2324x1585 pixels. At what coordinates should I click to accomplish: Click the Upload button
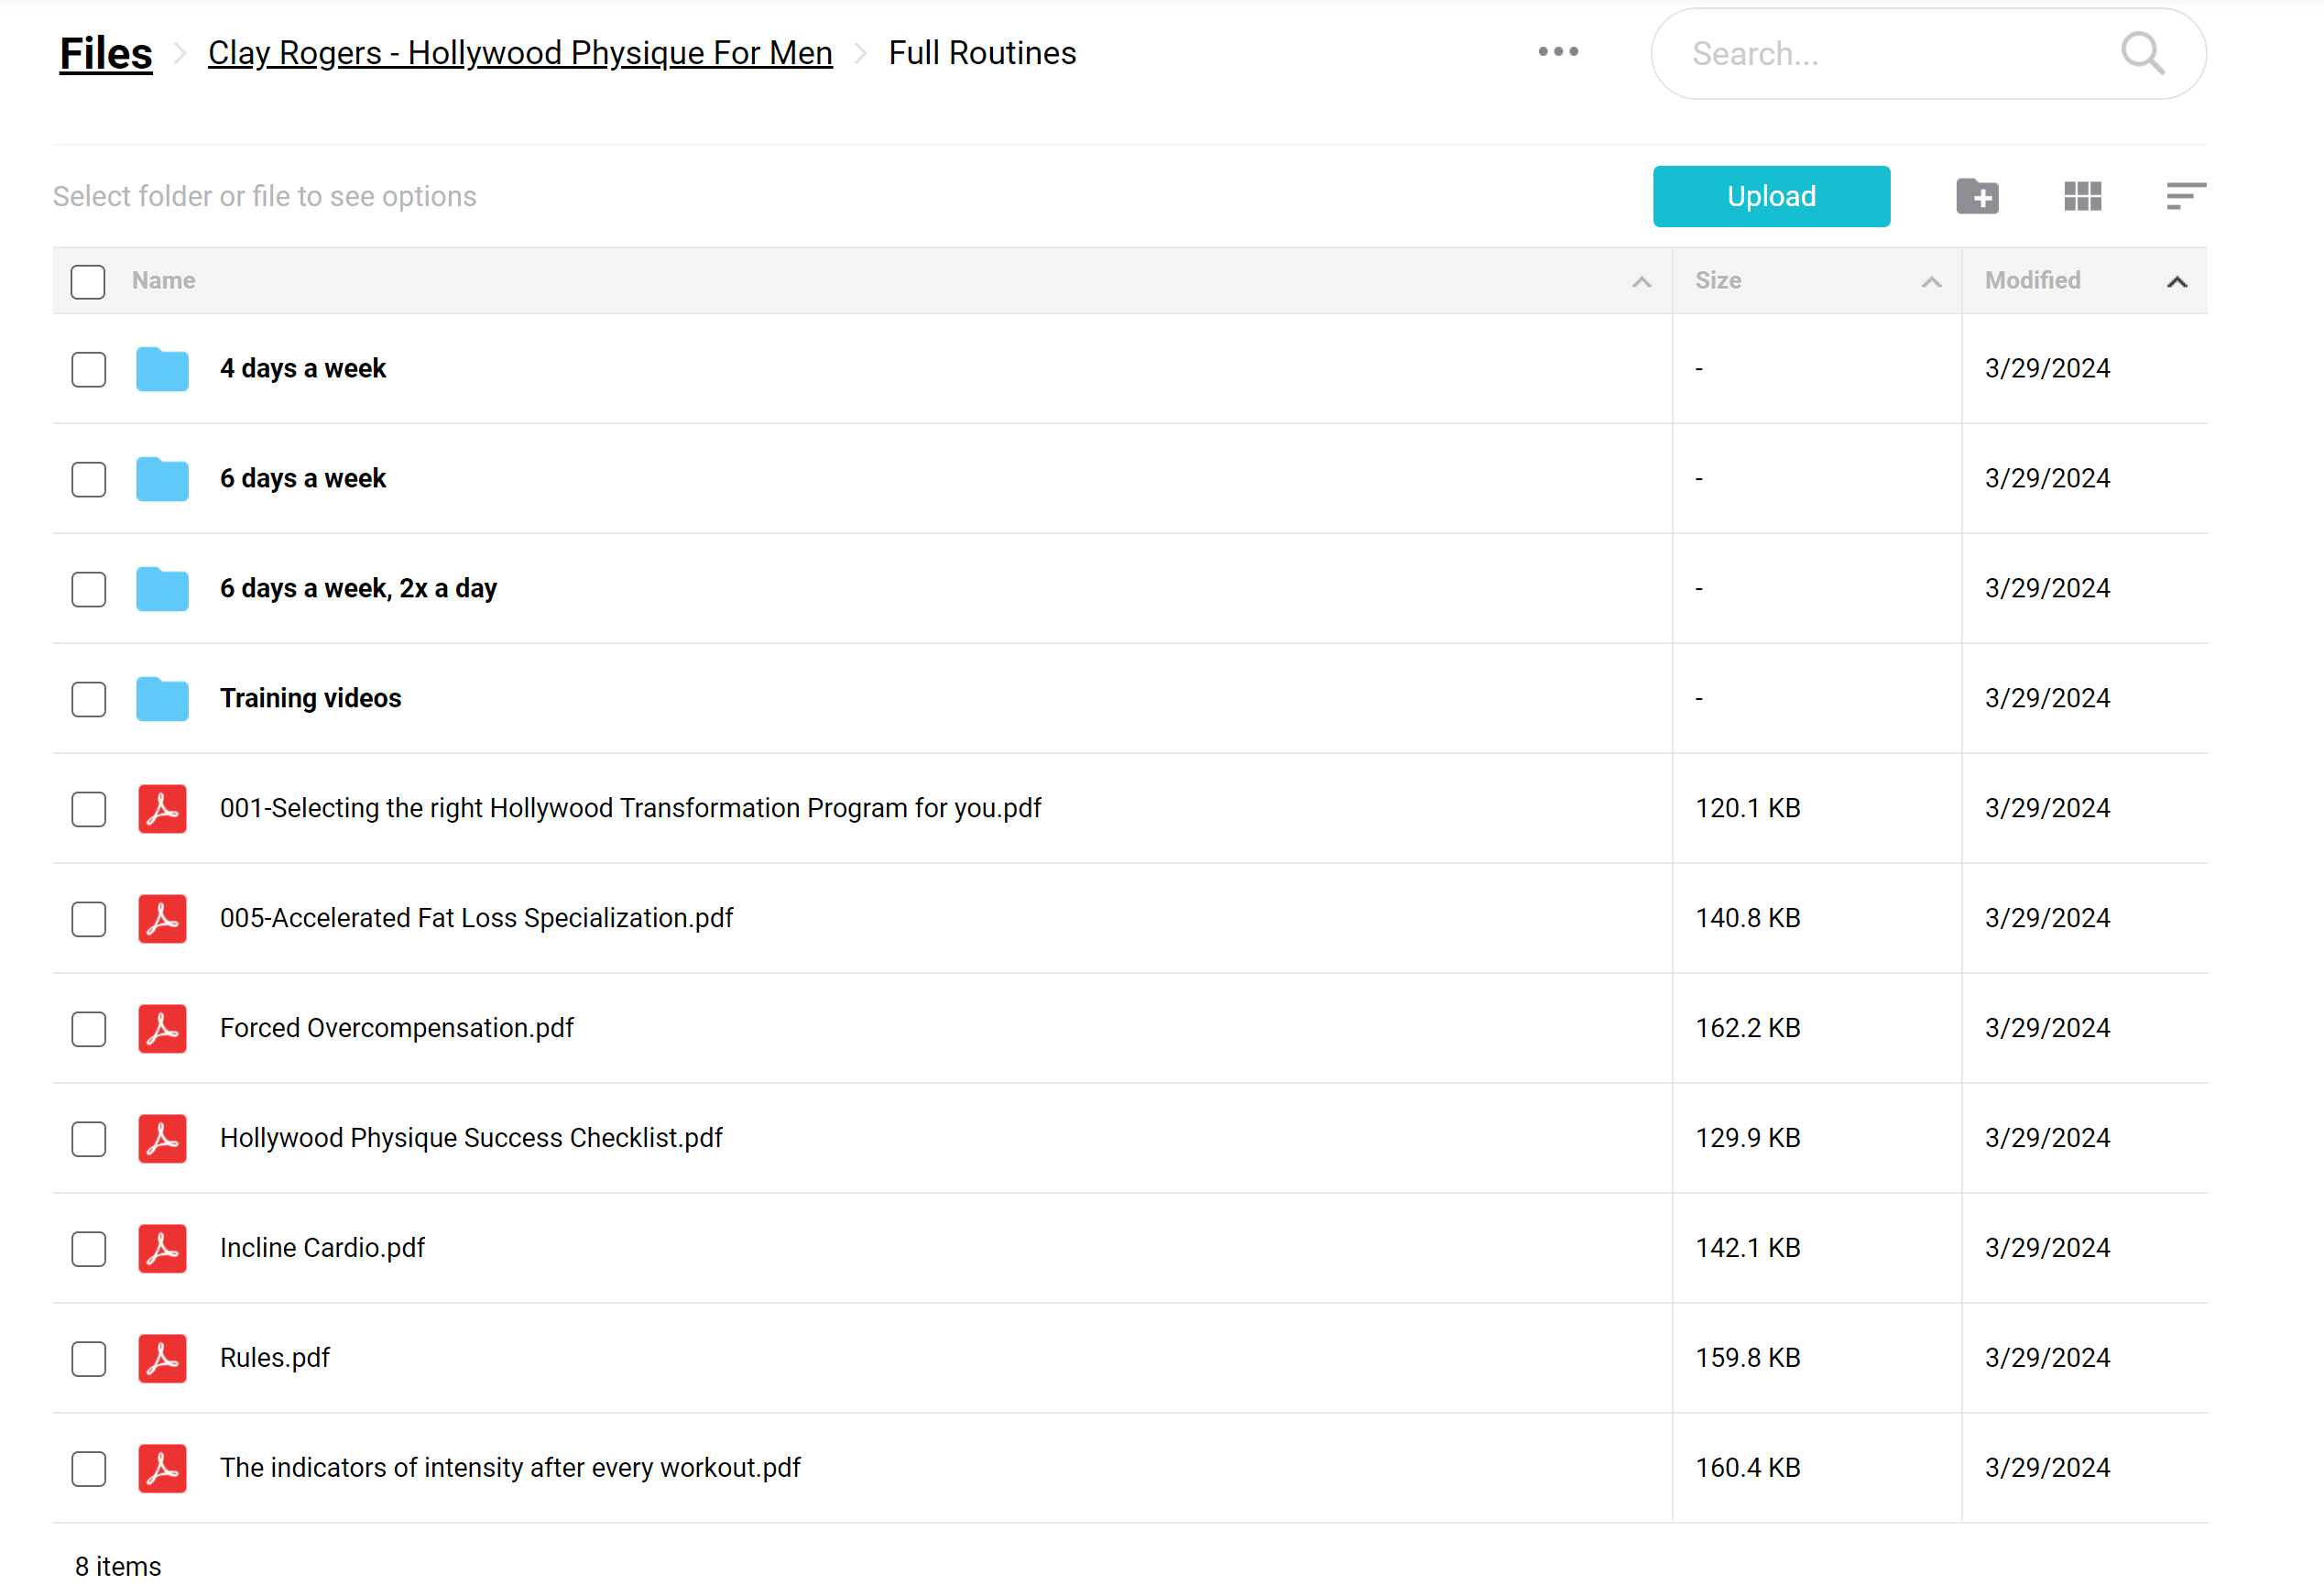pyautogui.click(x=1771, y=196)
